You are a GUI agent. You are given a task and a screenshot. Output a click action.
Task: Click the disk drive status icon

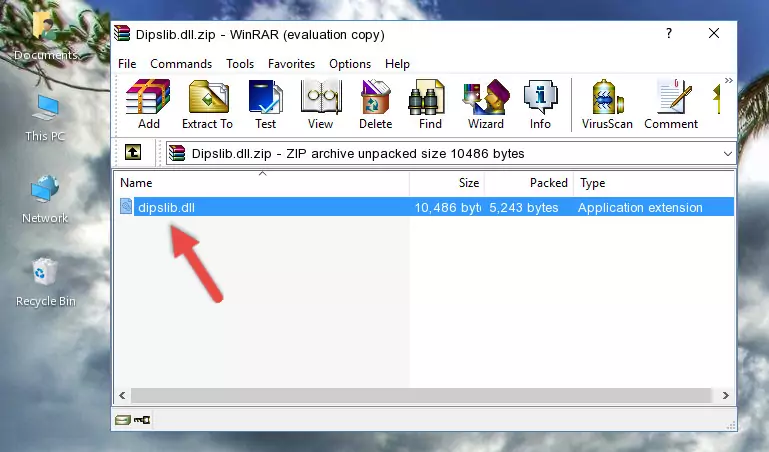[123, 420]
